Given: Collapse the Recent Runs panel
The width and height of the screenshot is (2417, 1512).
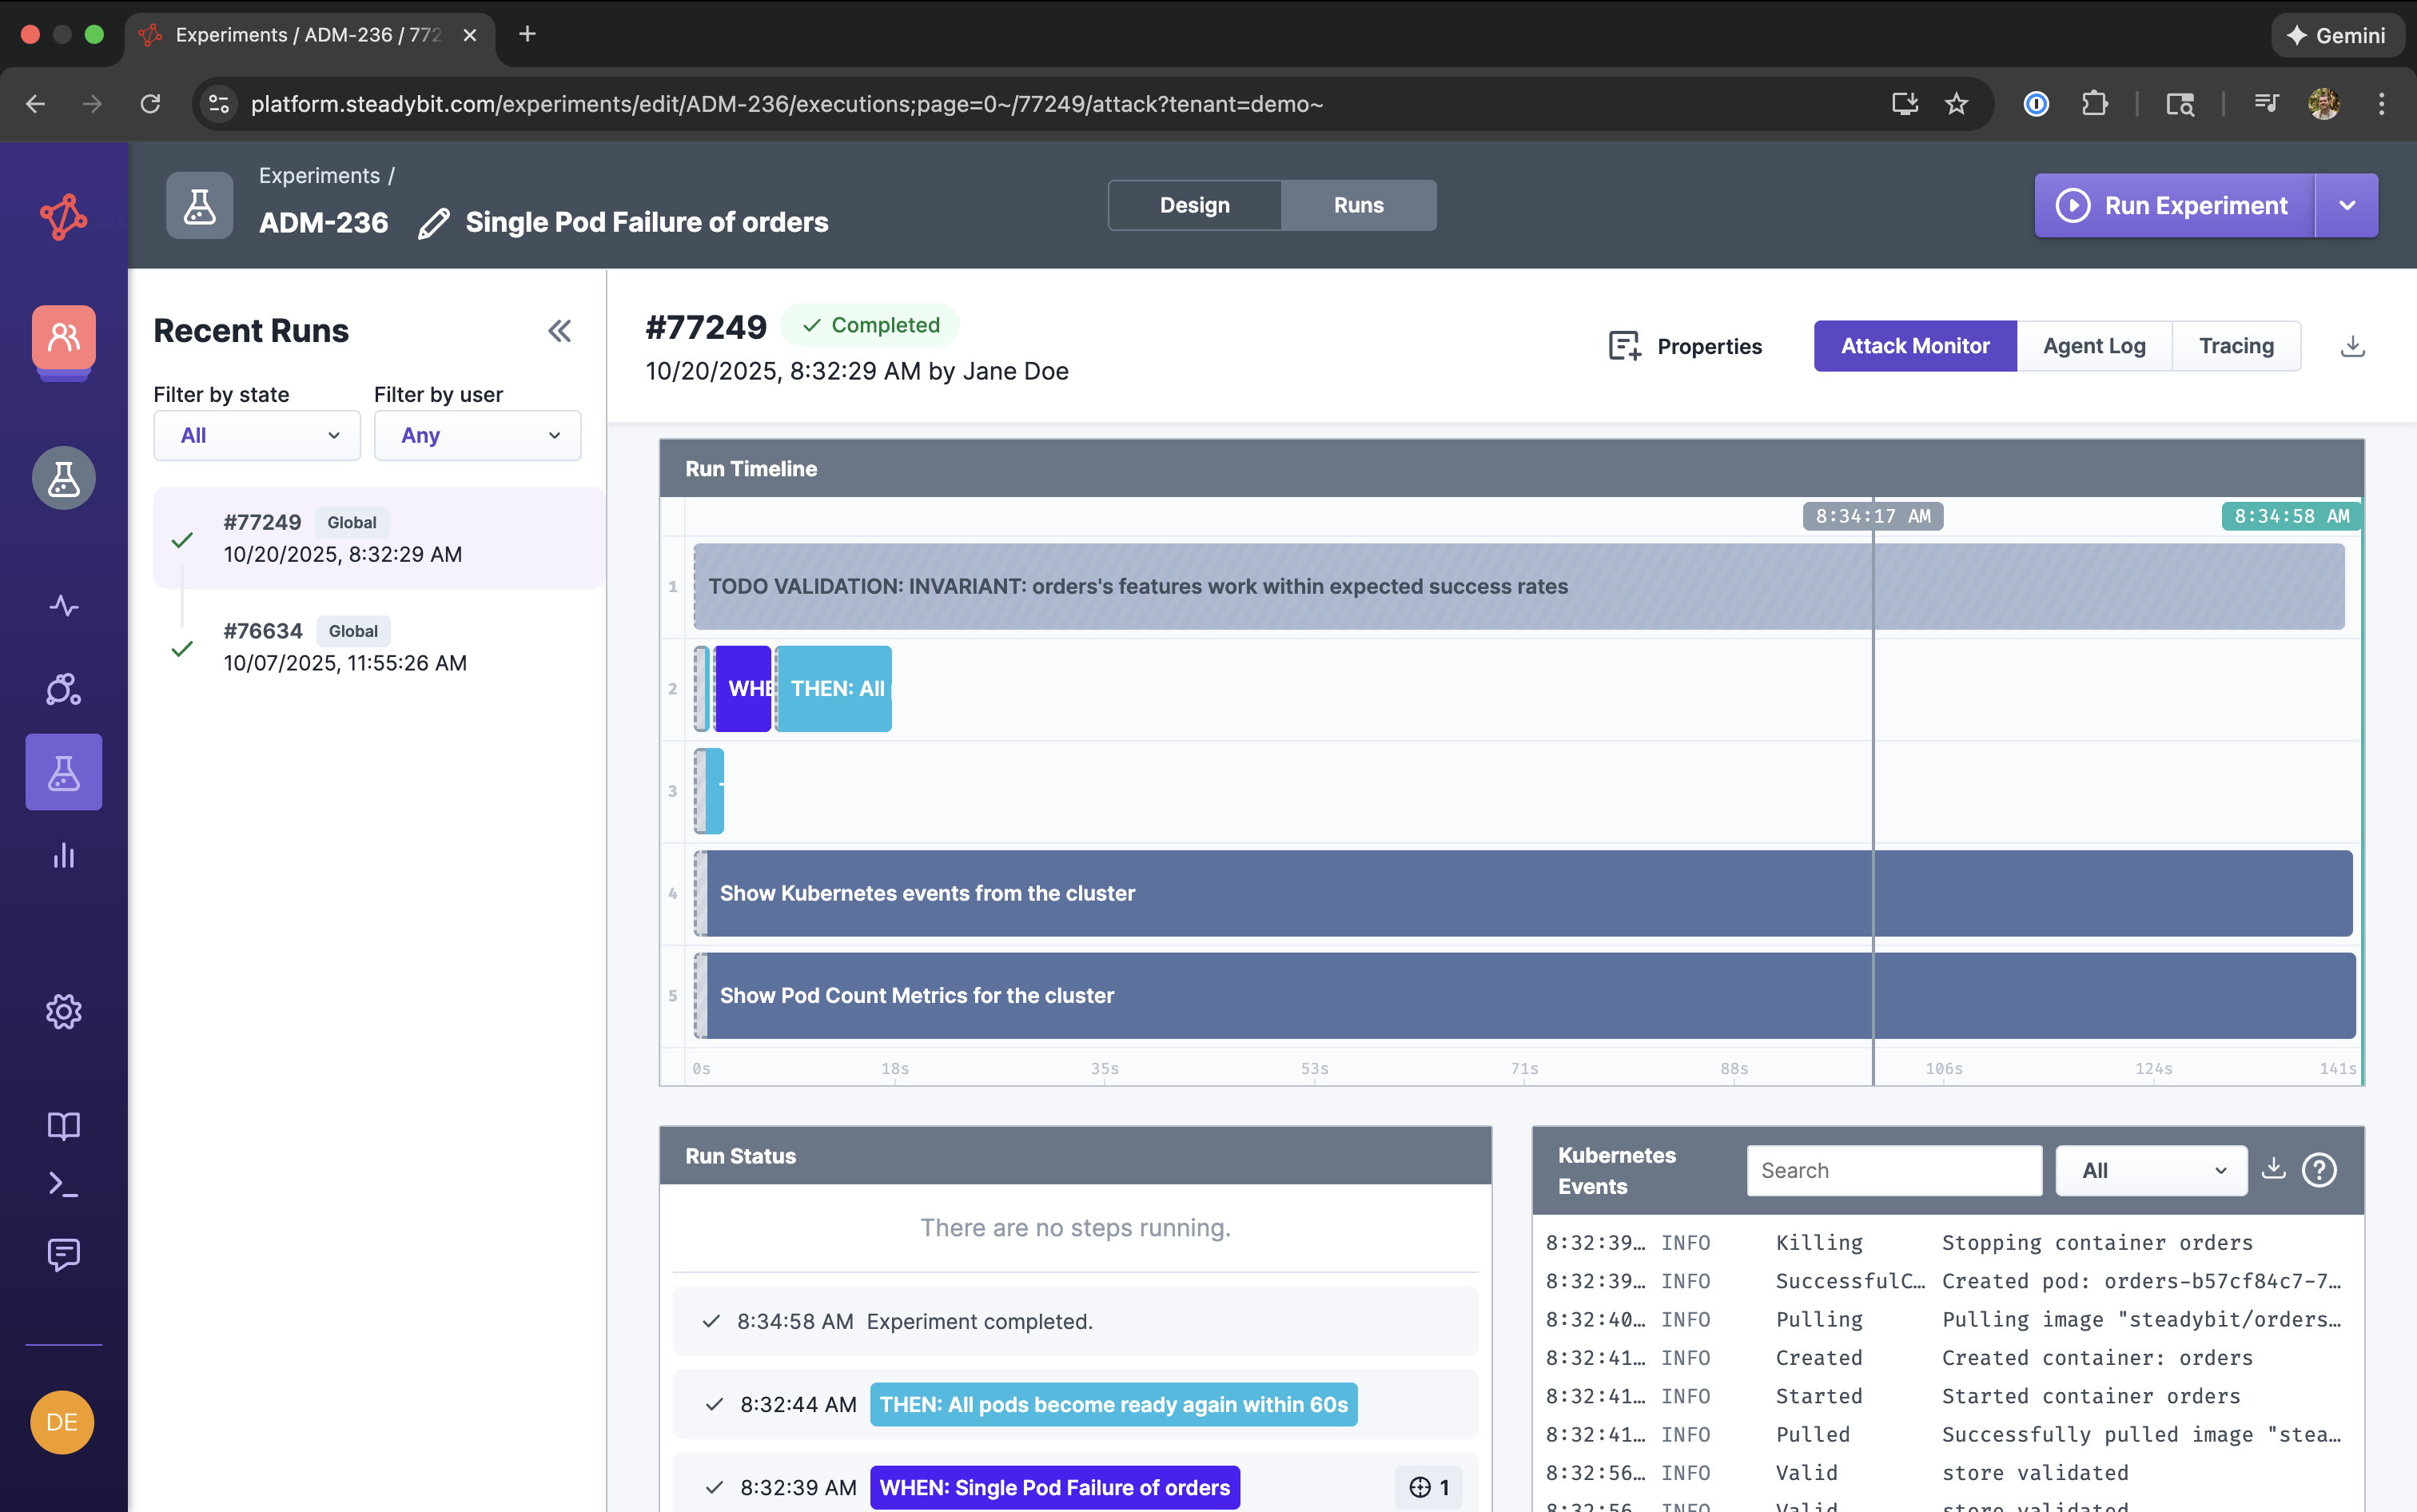Looking at the screenshot, I should coord(559,331).
